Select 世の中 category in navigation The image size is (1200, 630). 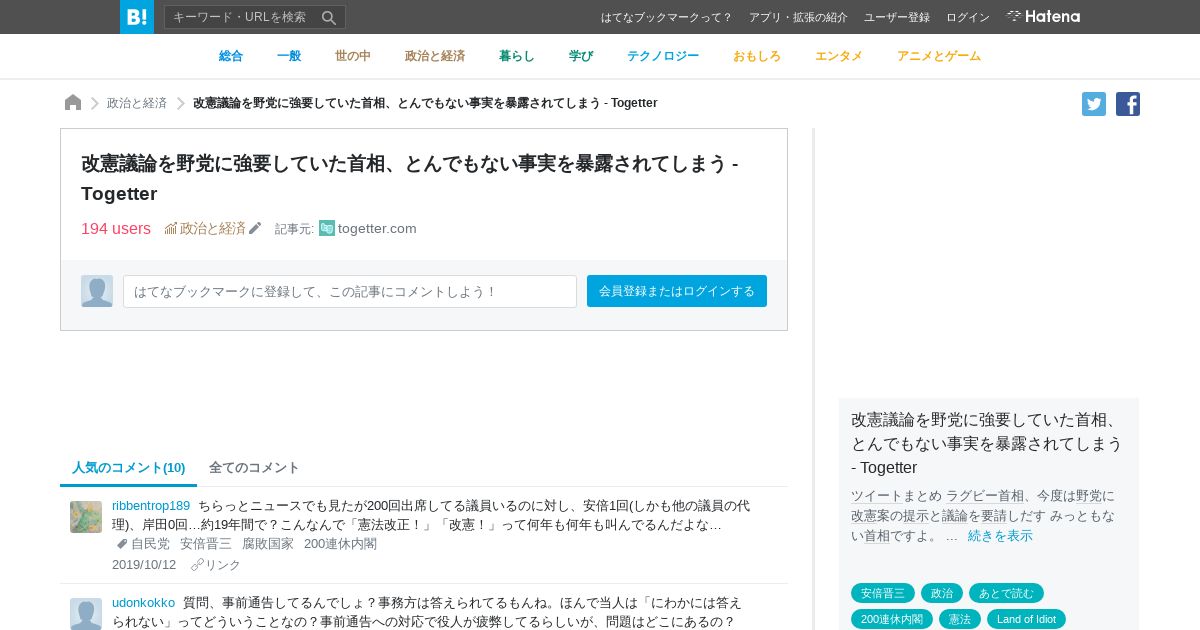pos(353,56)
